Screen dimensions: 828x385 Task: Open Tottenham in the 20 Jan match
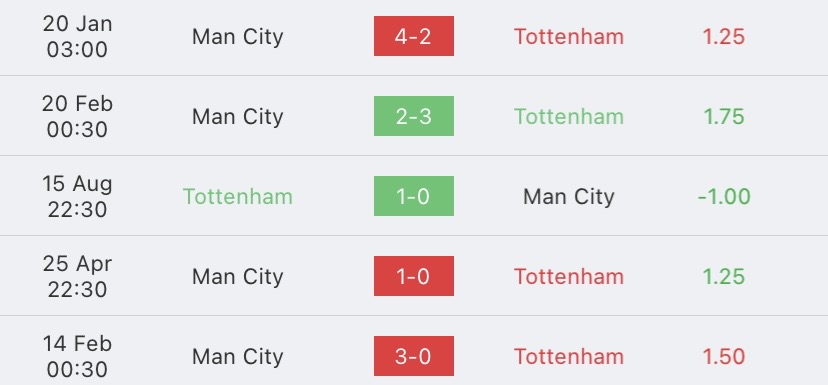pos(569,36)
